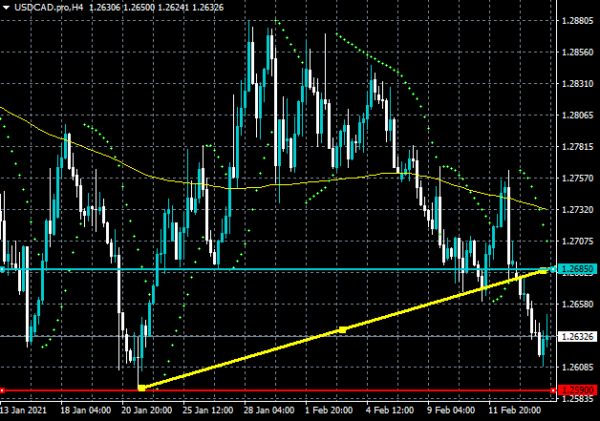Click the 1.26306 open price value in header
This screenshot has height=421, width=600.
105,7
